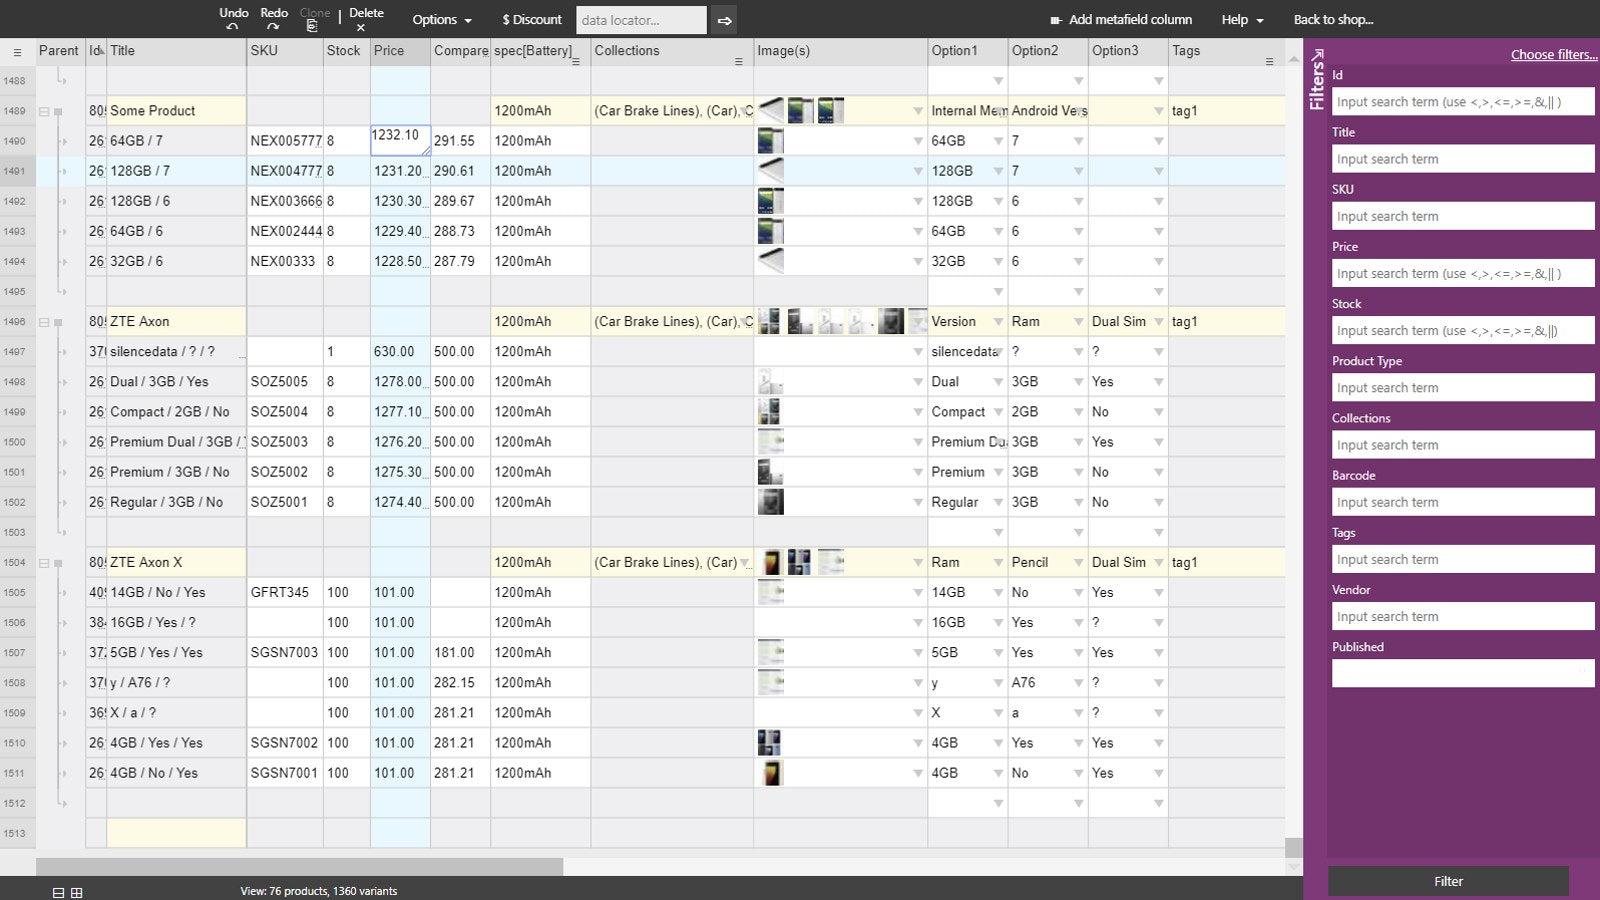Open the images dropdown on ZTE Axon row
1600x900 pixels.
pyautogui.click(x=917, y=321)
